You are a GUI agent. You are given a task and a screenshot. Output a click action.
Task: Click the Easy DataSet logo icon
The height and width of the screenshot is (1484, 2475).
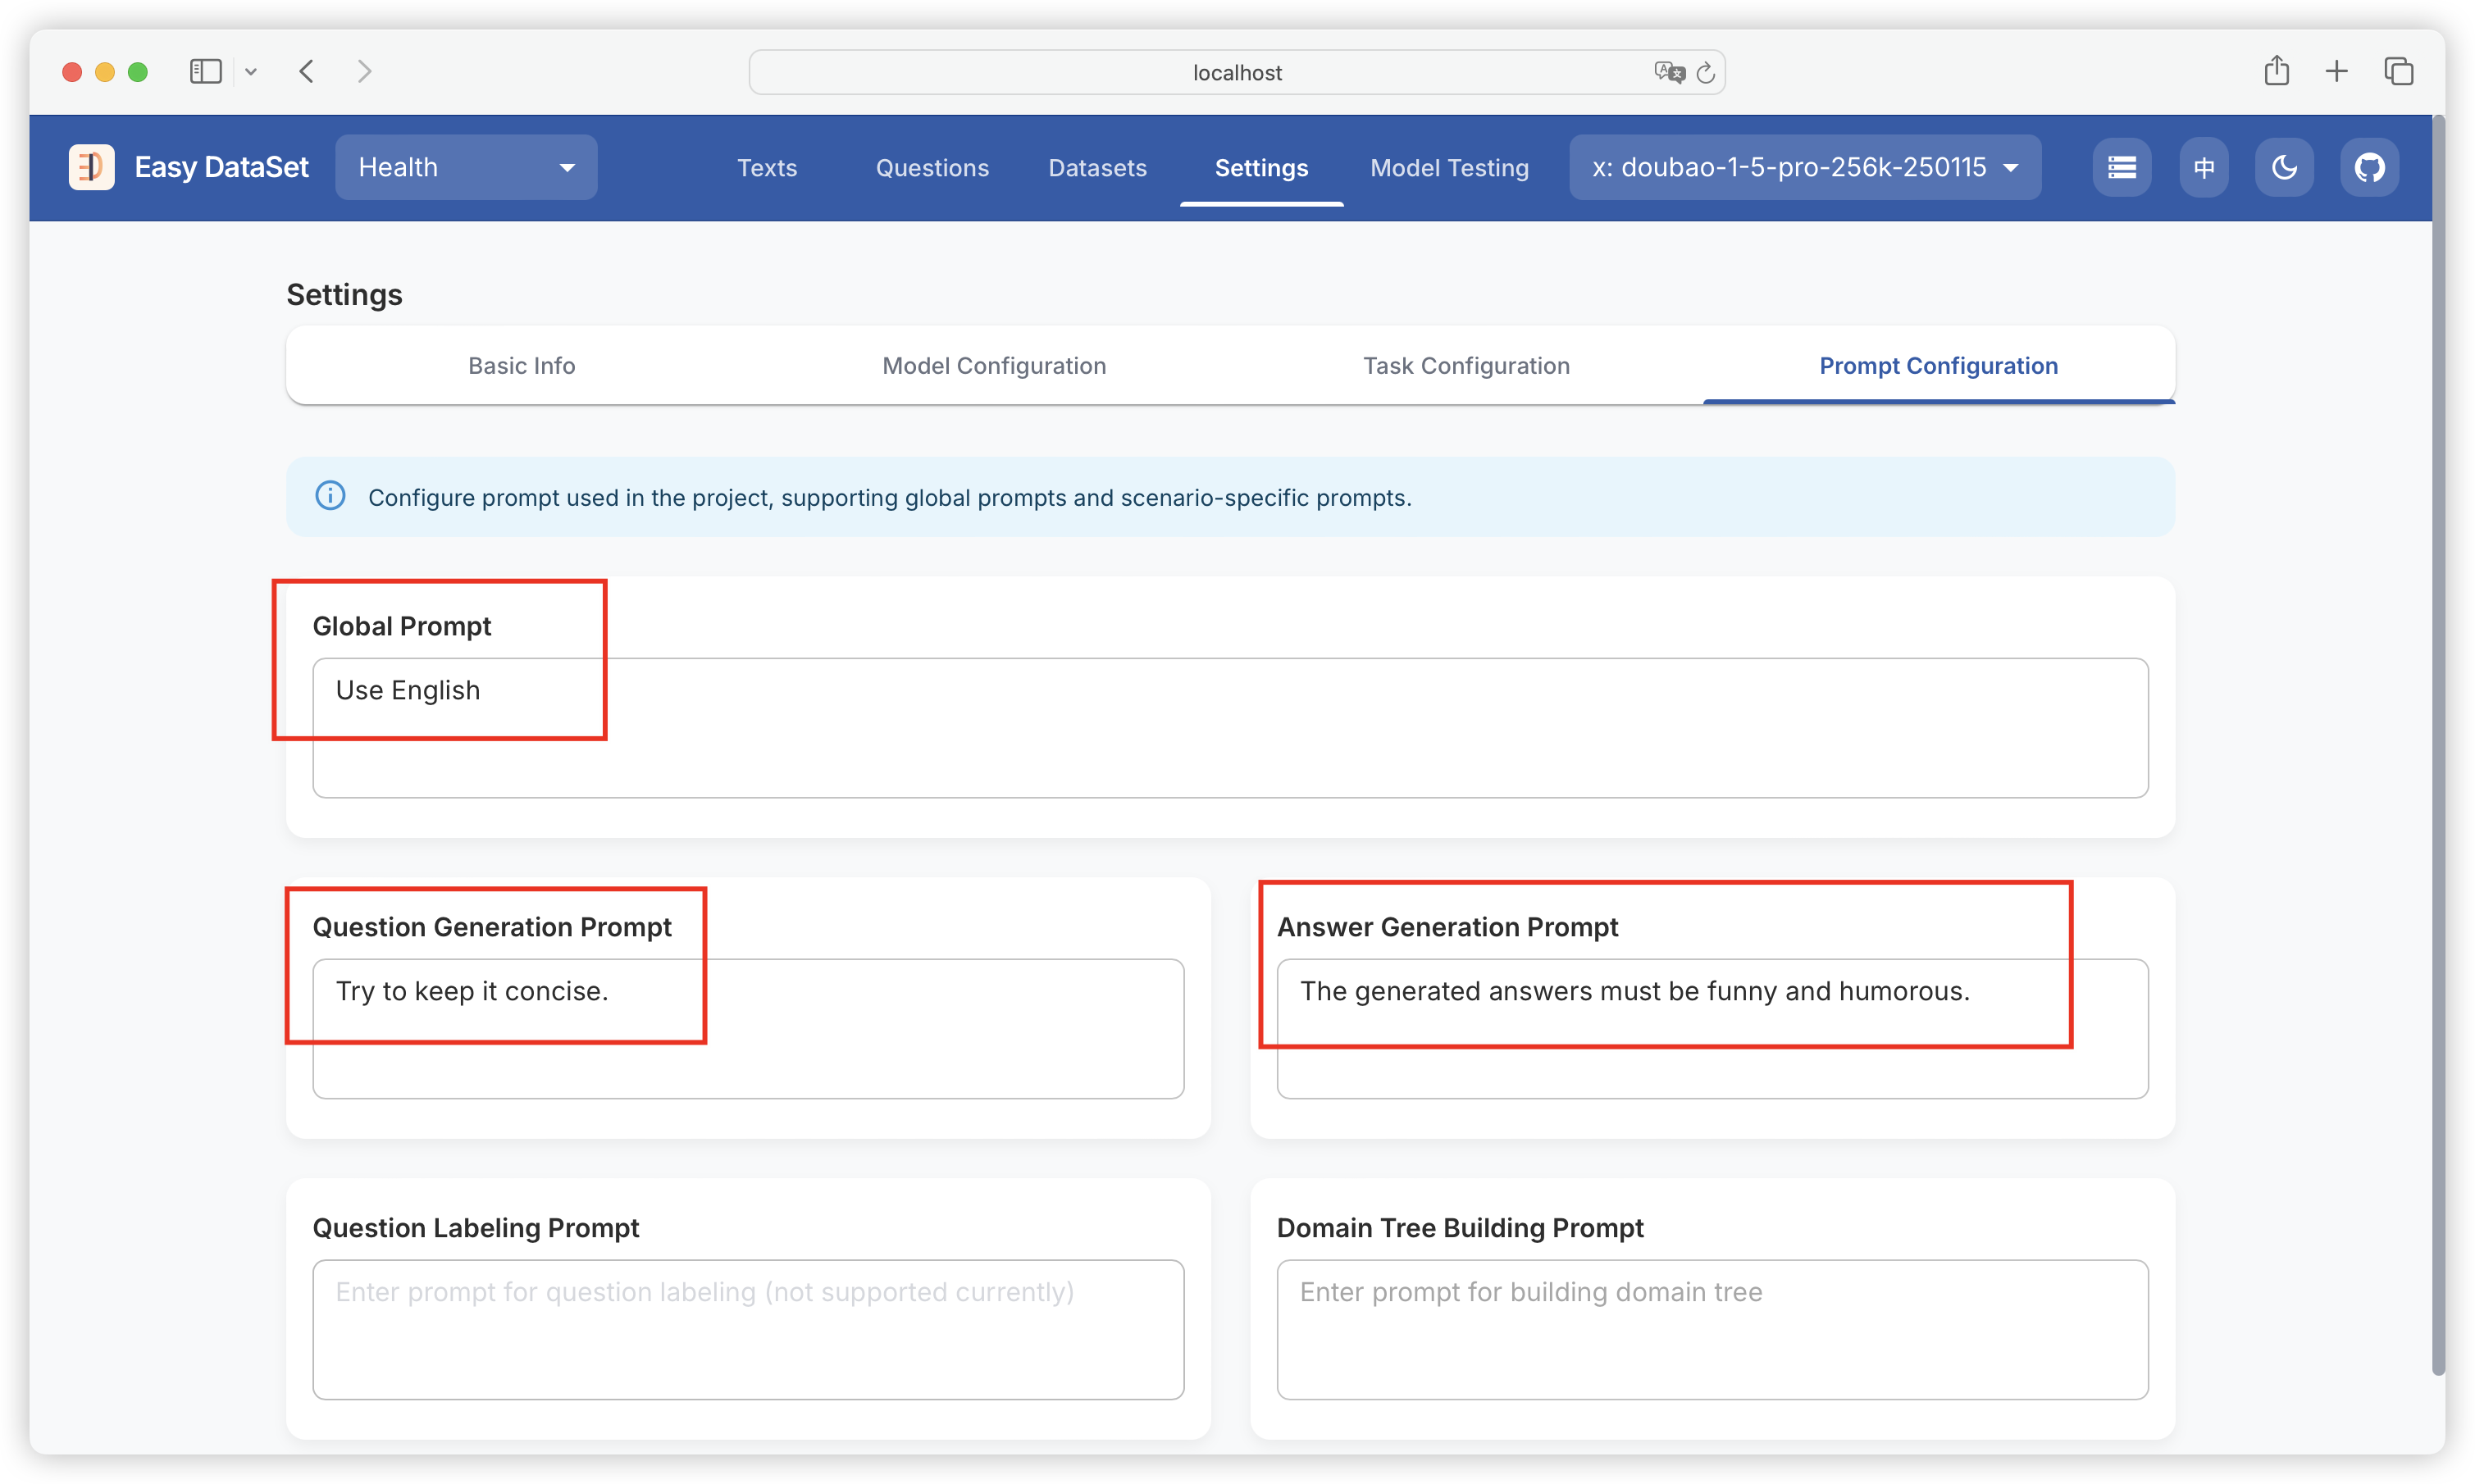[x=91, y=167]
